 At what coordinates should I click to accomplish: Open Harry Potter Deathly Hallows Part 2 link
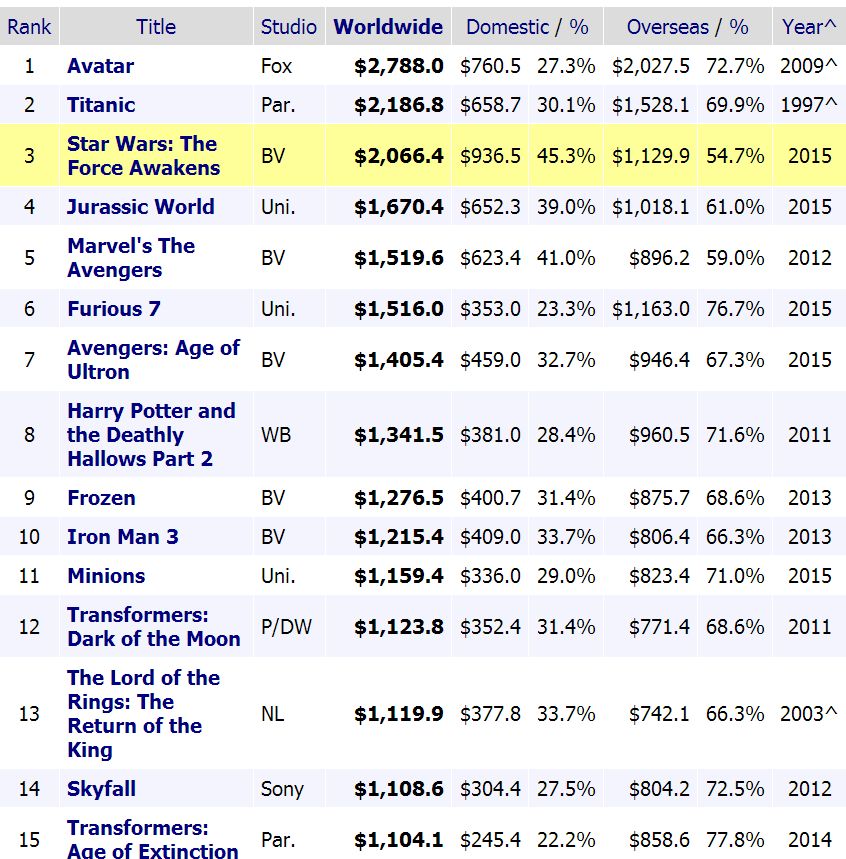coord(151,434)
